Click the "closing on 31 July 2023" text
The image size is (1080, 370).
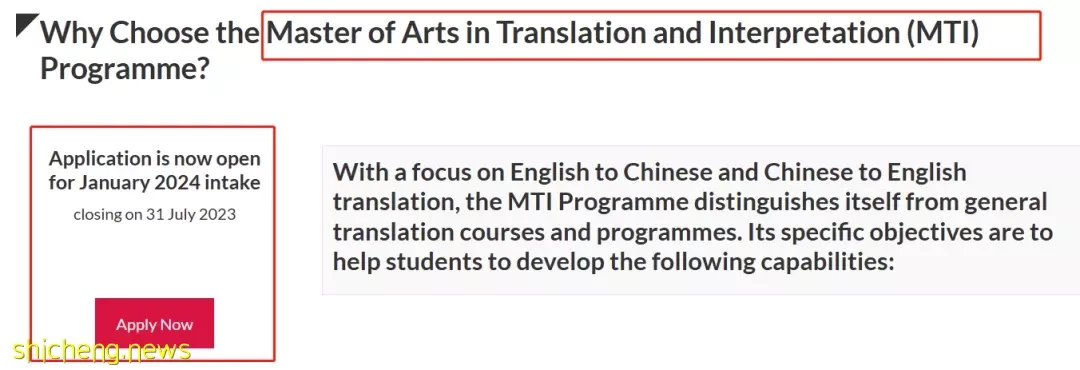tap(154, 214)
